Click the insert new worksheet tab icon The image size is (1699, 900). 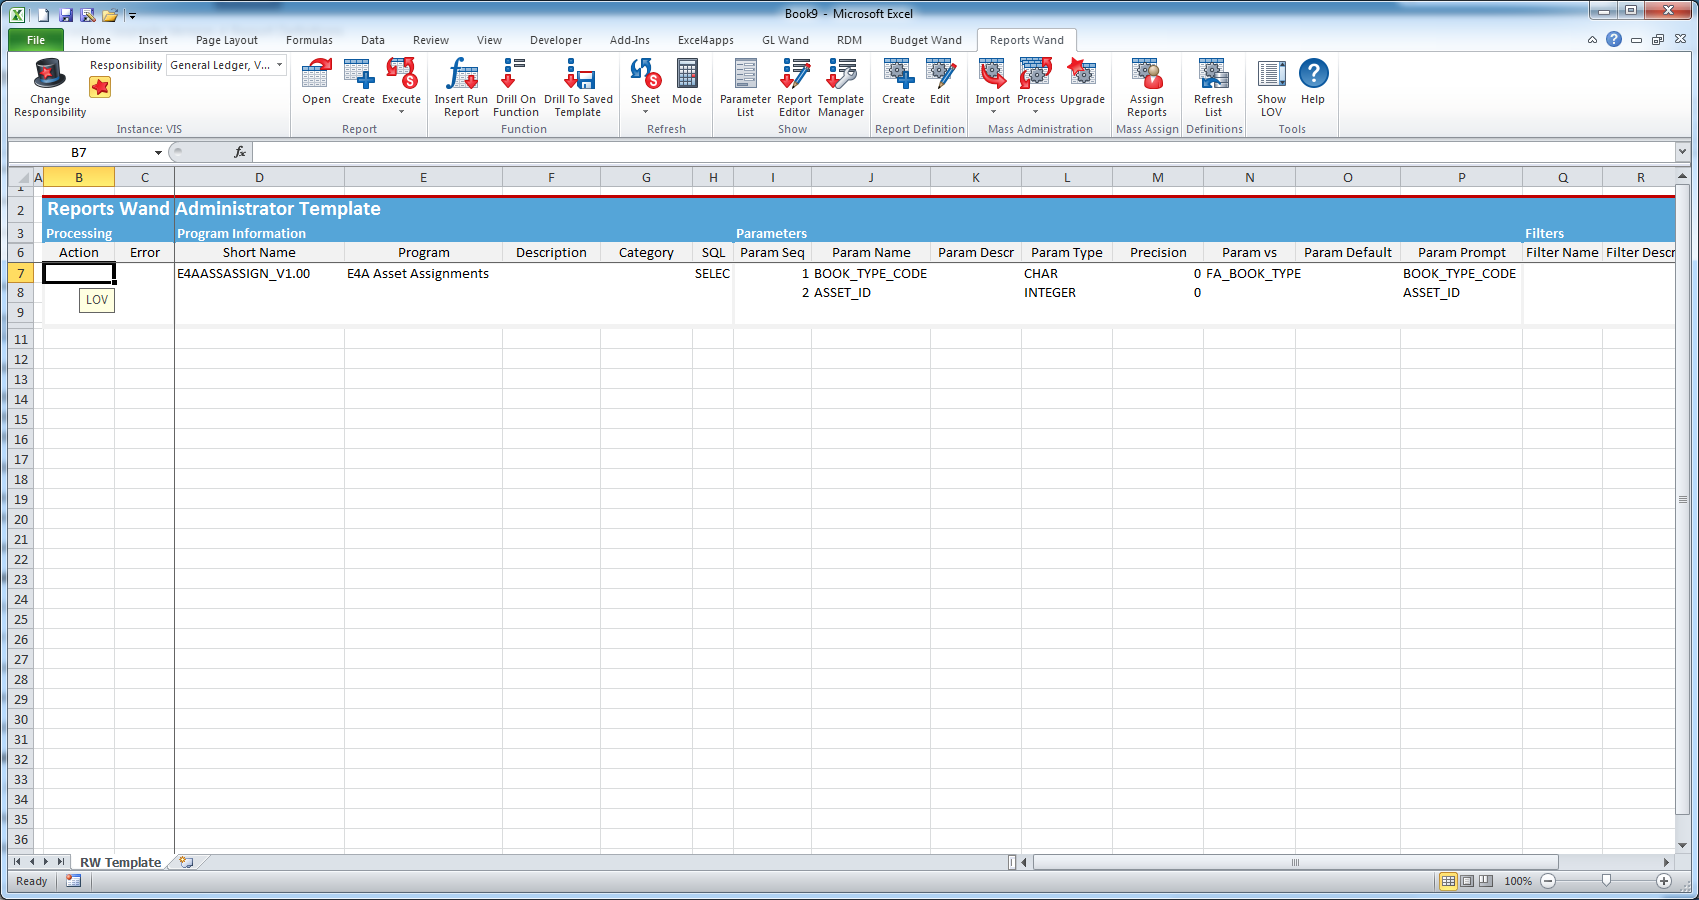tap(187, 862)
